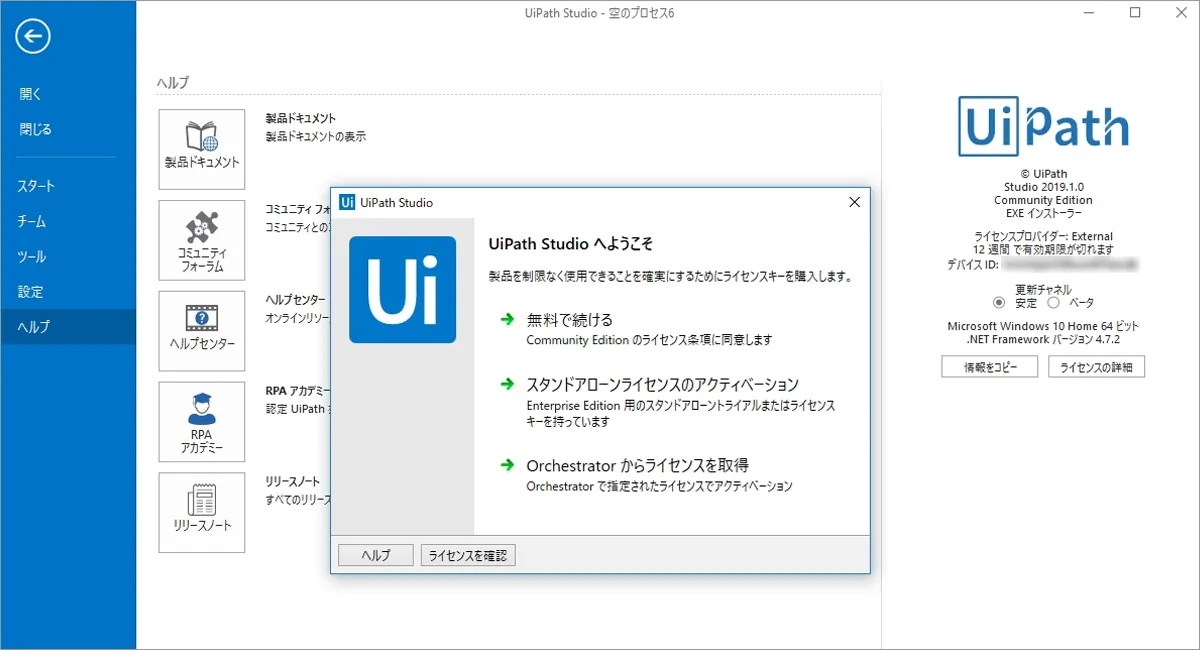1200x650 pixels.
Task: Click green arrow next to 無料で続ける
Action: click(506, 320)
